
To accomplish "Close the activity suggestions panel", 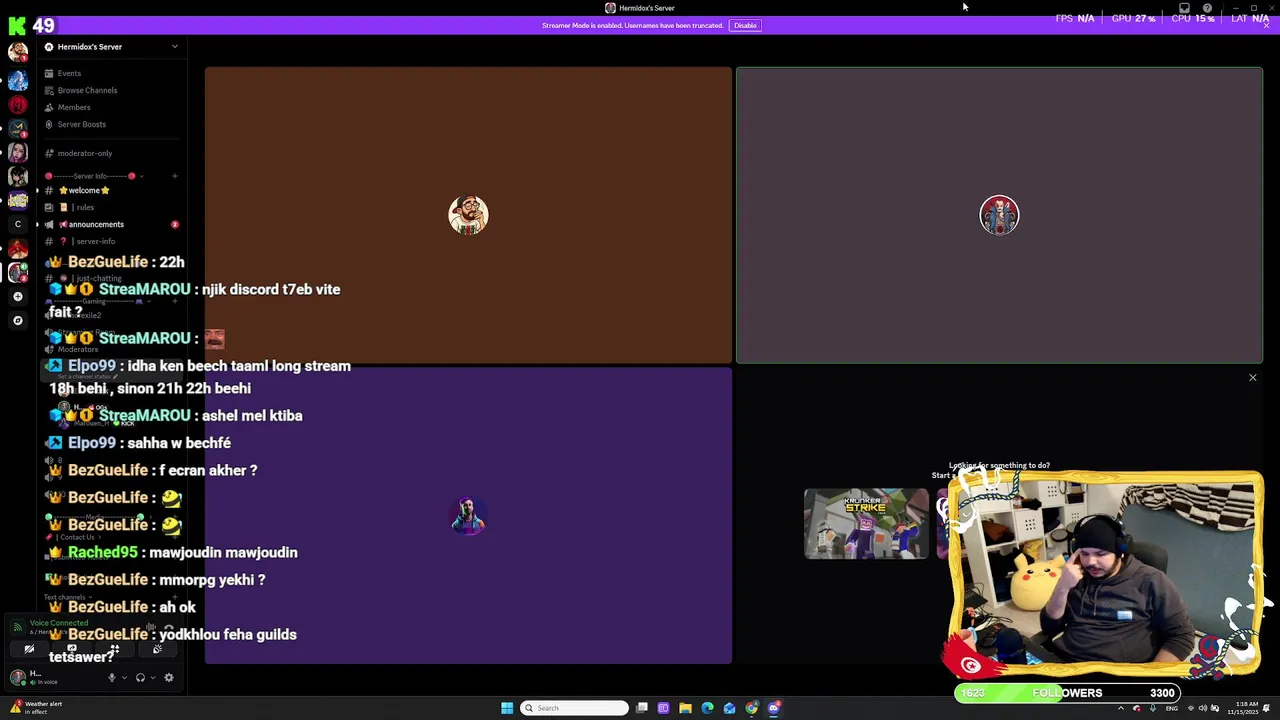I will 1252,378.
